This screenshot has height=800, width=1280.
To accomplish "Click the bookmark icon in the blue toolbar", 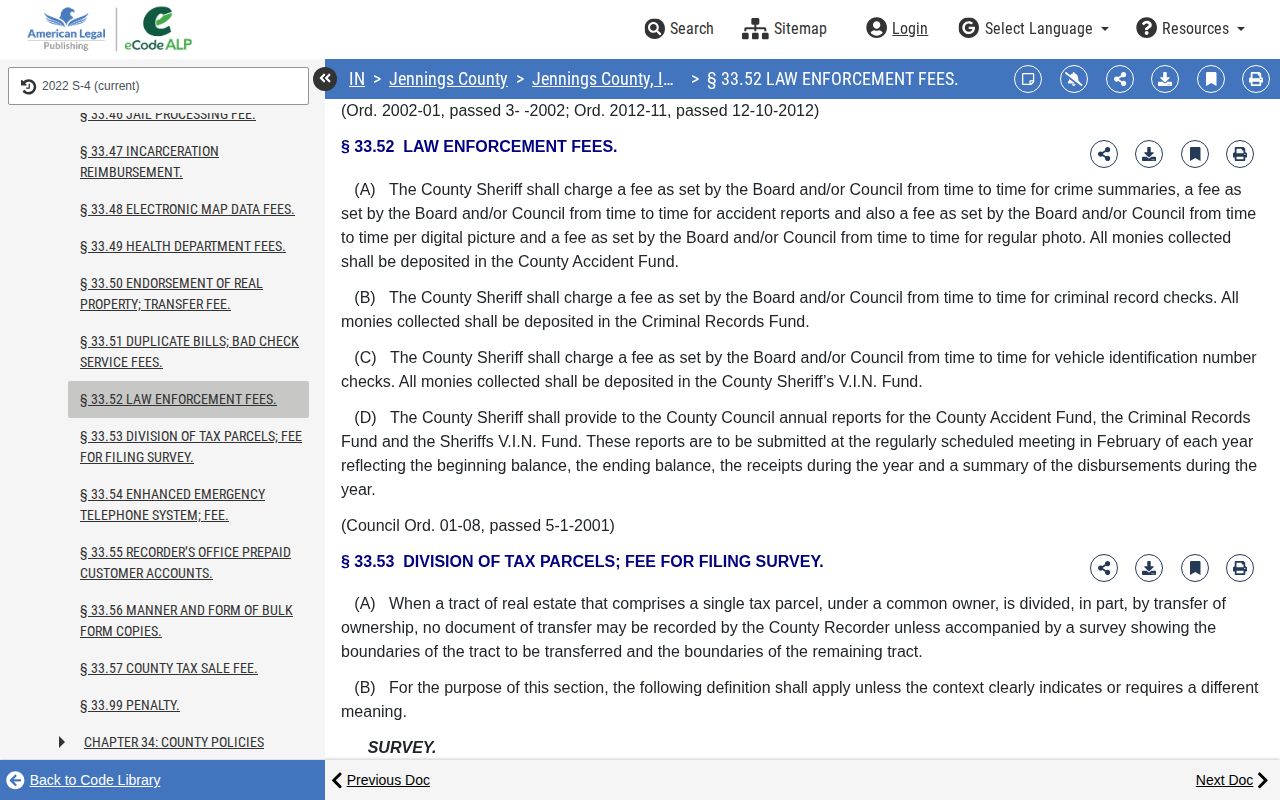I will click(x=1211, y=79).
